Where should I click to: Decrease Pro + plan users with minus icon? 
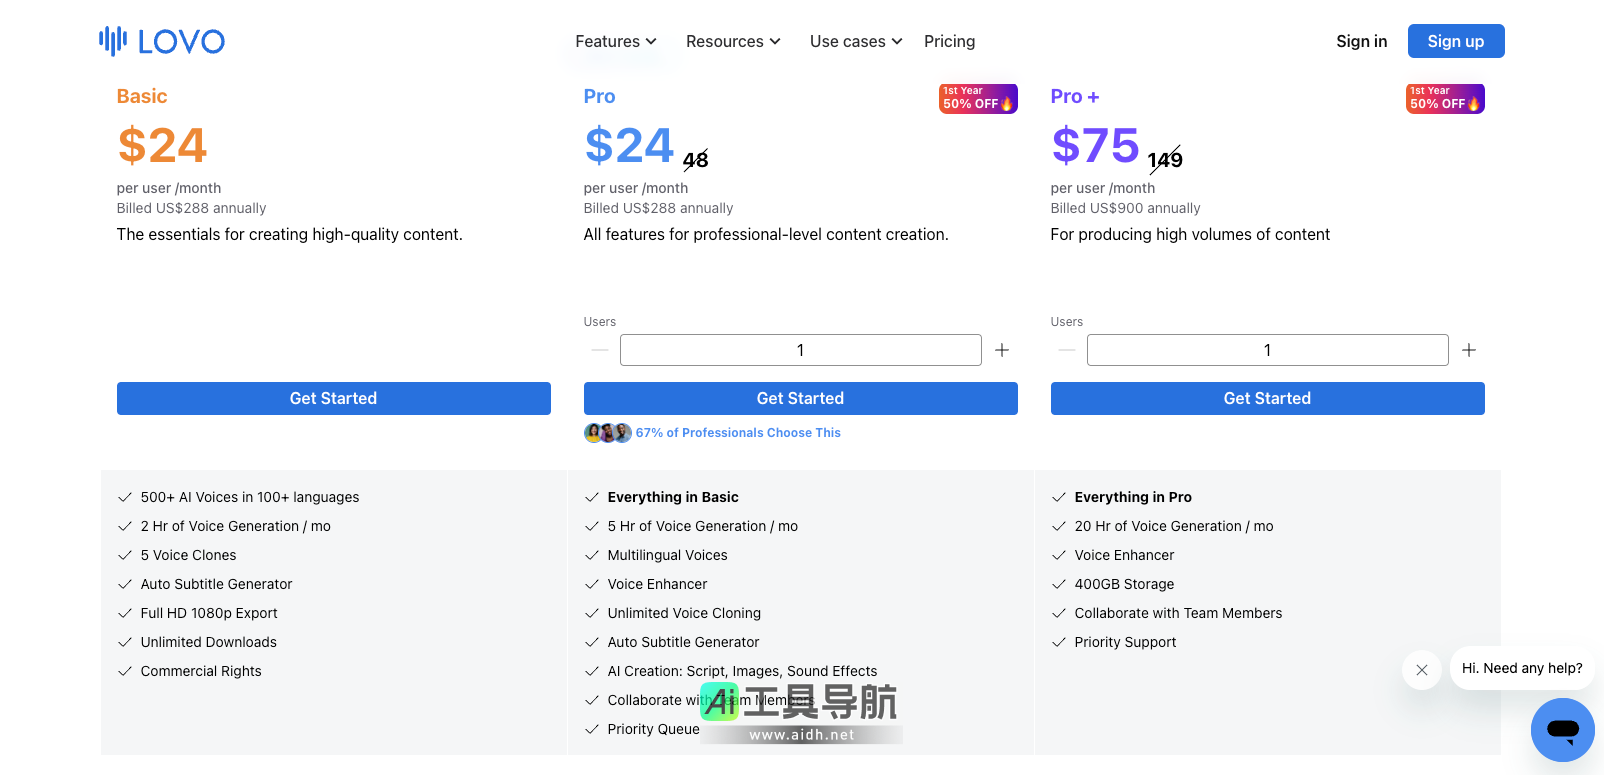coord(1067,350)
